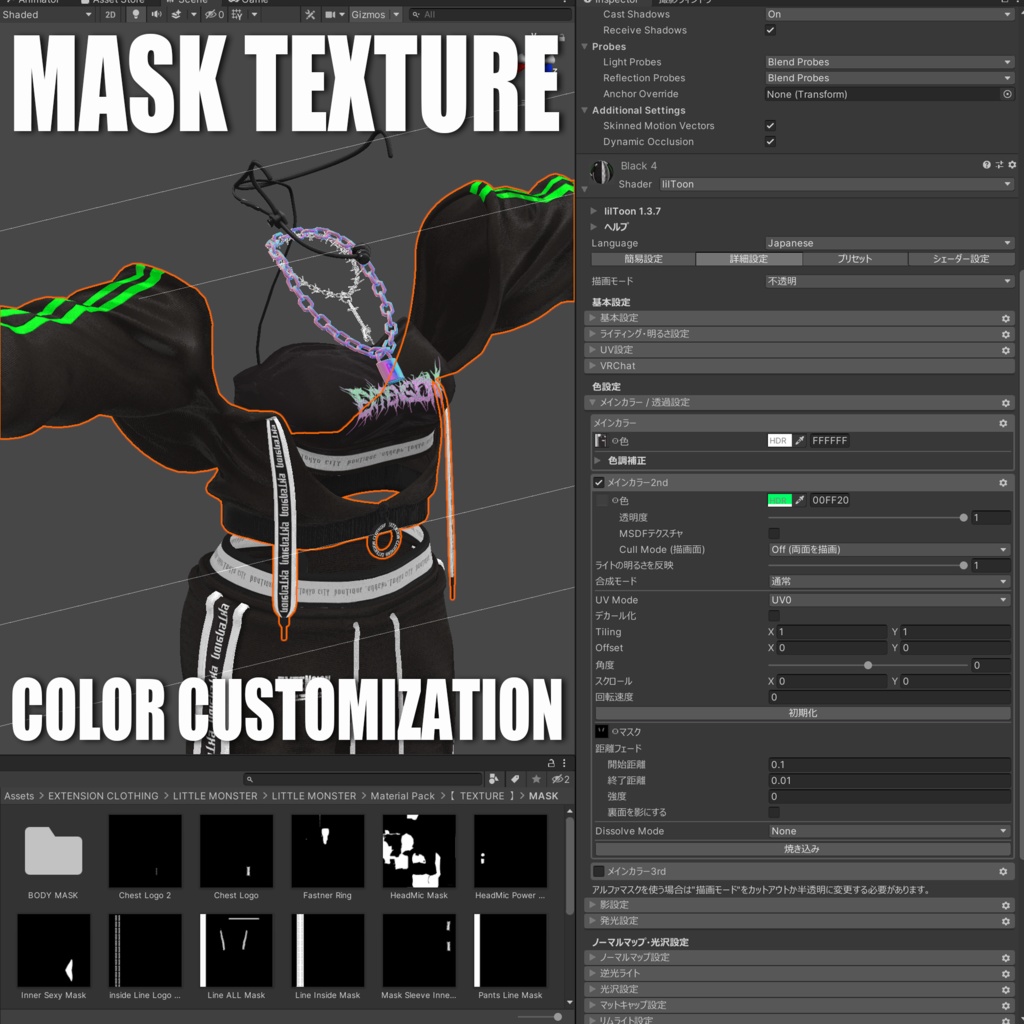Screen dimensions: 1024x1024
Task: Click 焼き込み bake button
Action: pyautogui.click(x=803, y=849)
